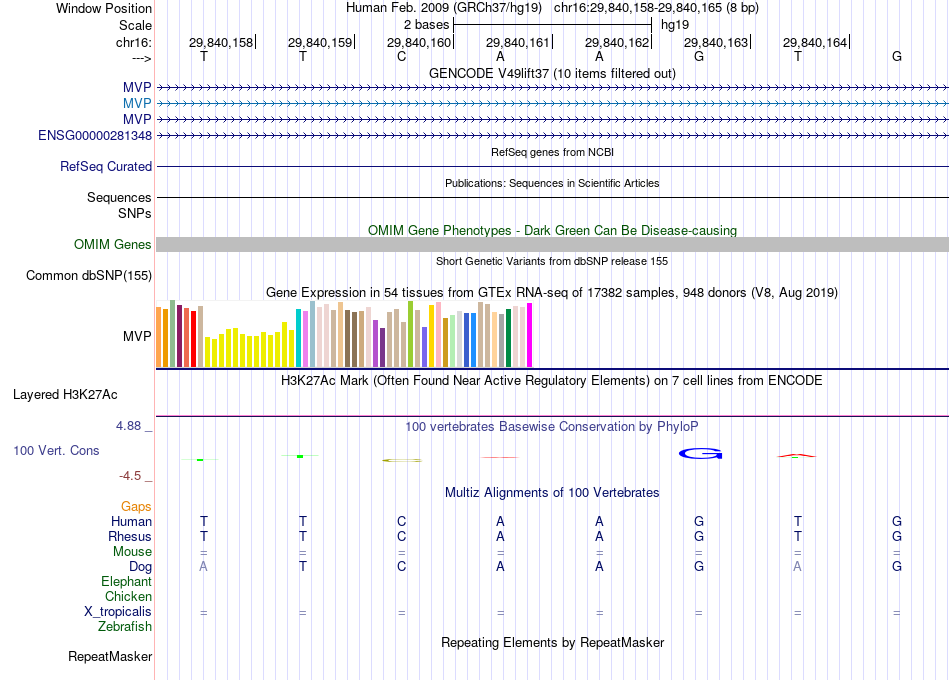Click the Chicken species label
950x680 pixels.
[128, 597]
